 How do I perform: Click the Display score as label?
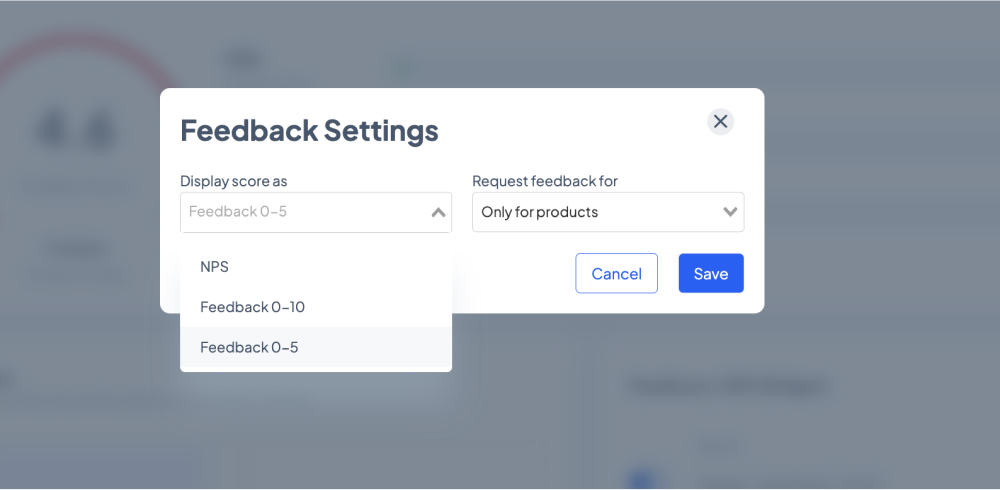(233, 181)
